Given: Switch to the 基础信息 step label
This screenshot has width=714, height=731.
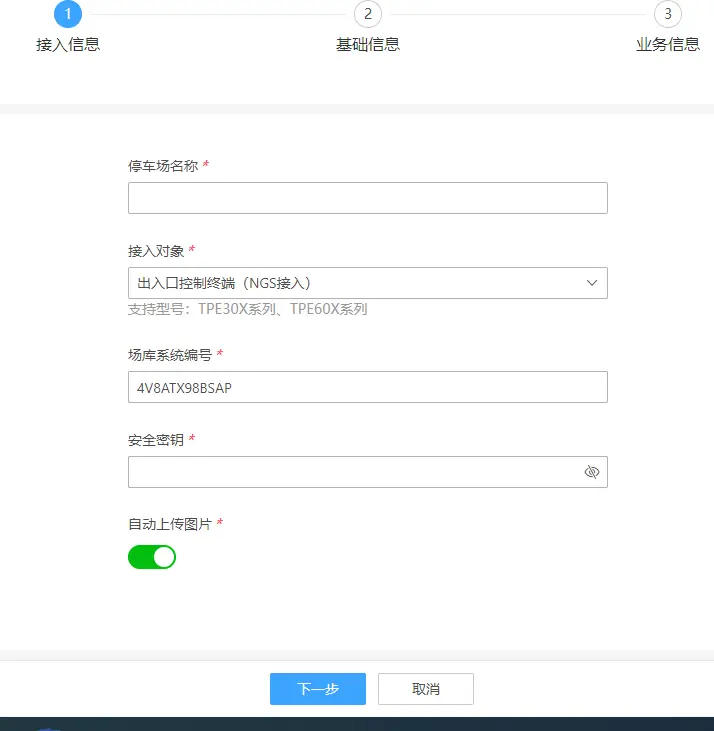Looking at the screenshot, I should click(x=368, y=44).
